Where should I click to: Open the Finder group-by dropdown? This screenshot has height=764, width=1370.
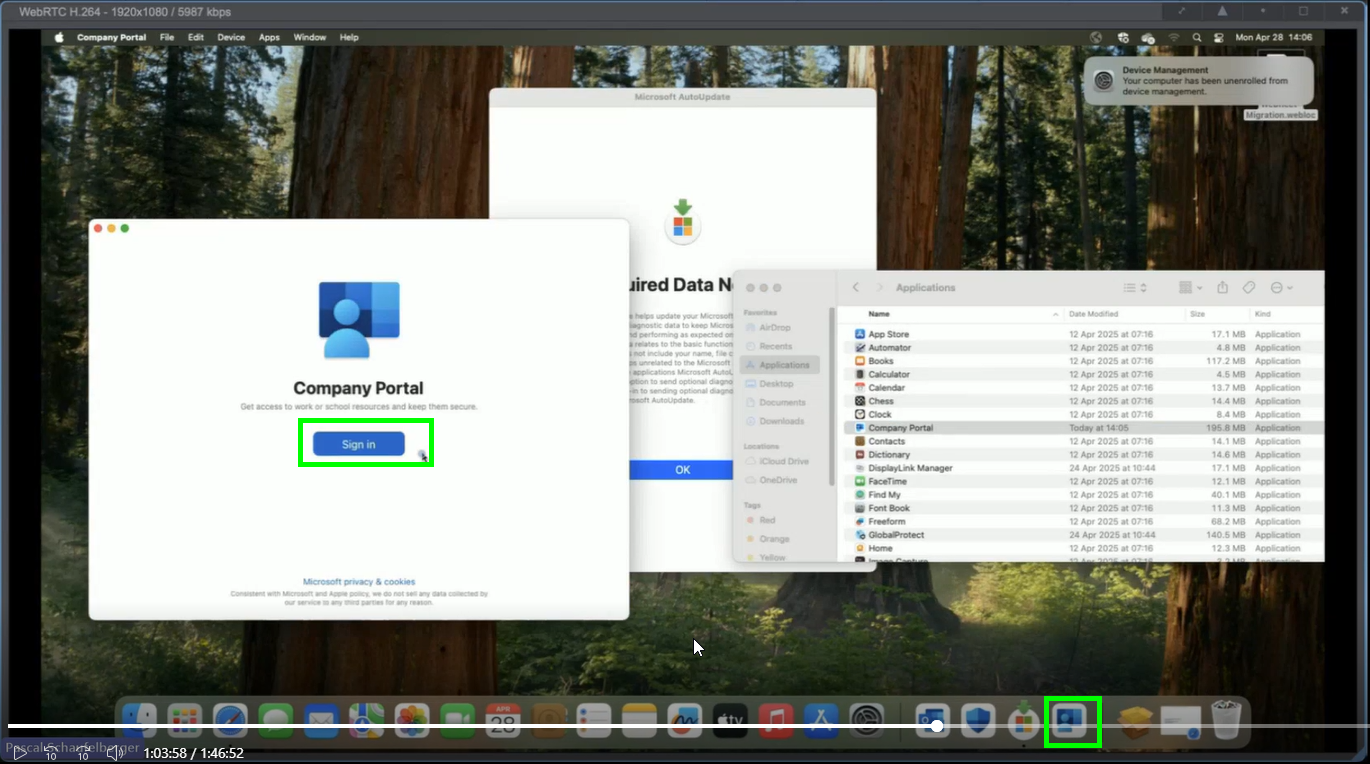point(1190,288)
